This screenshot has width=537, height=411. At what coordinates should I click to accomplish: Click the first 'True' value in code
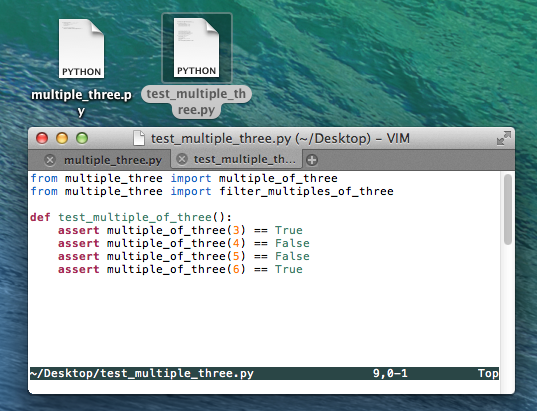(289, 231)
